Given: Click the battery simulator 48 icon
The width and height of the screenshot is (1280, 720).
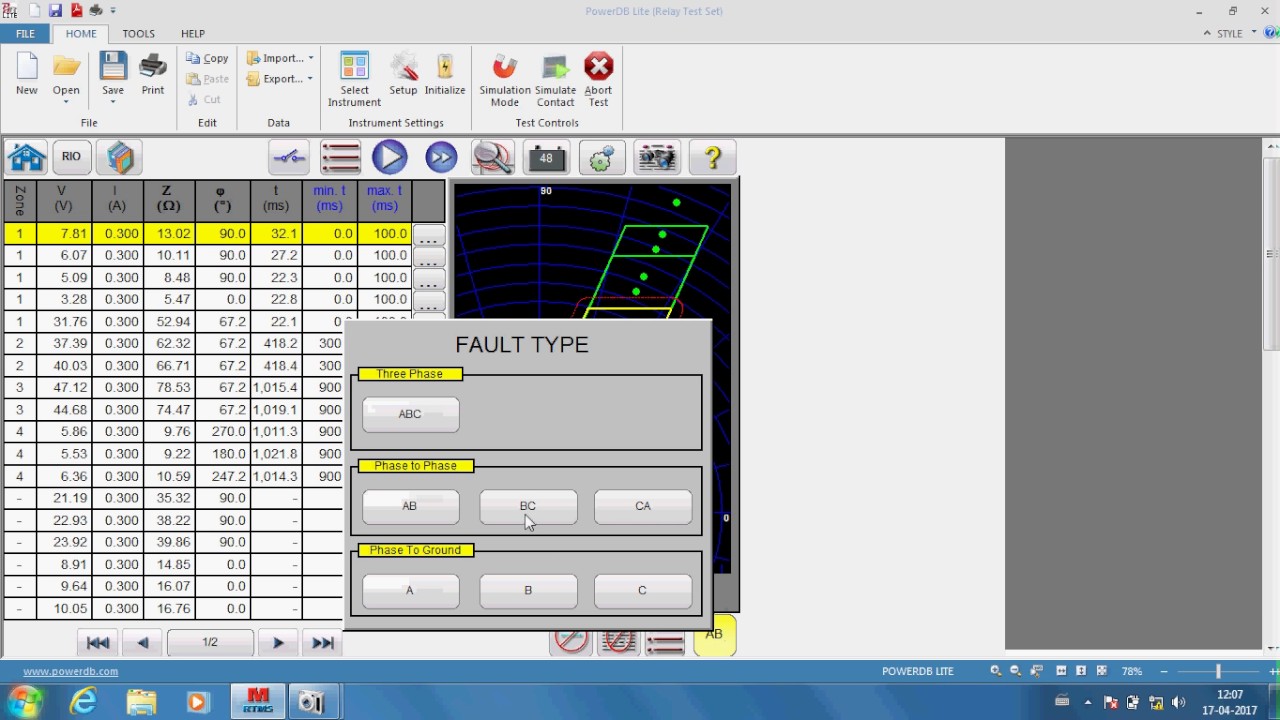Looking at the screenshot, I should click(x=546, y=157).
